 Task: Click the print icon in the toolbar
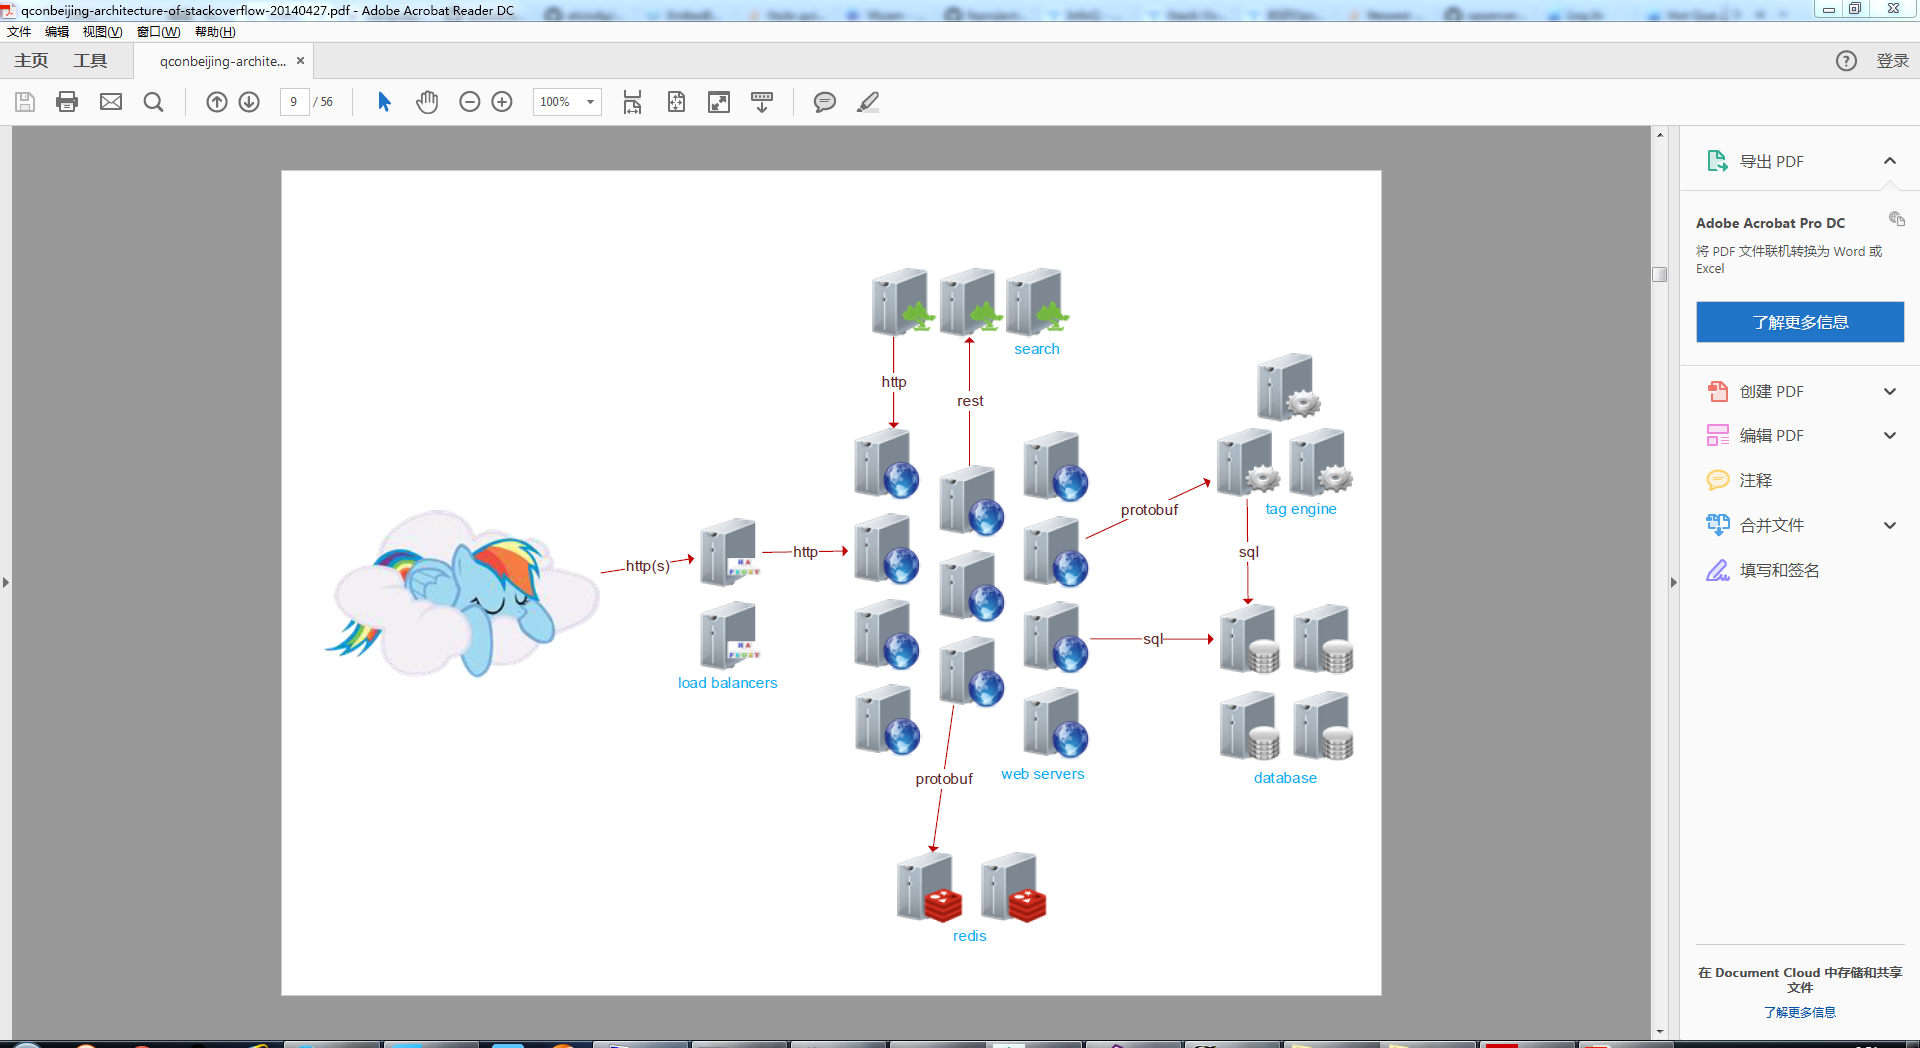[67, 102]
